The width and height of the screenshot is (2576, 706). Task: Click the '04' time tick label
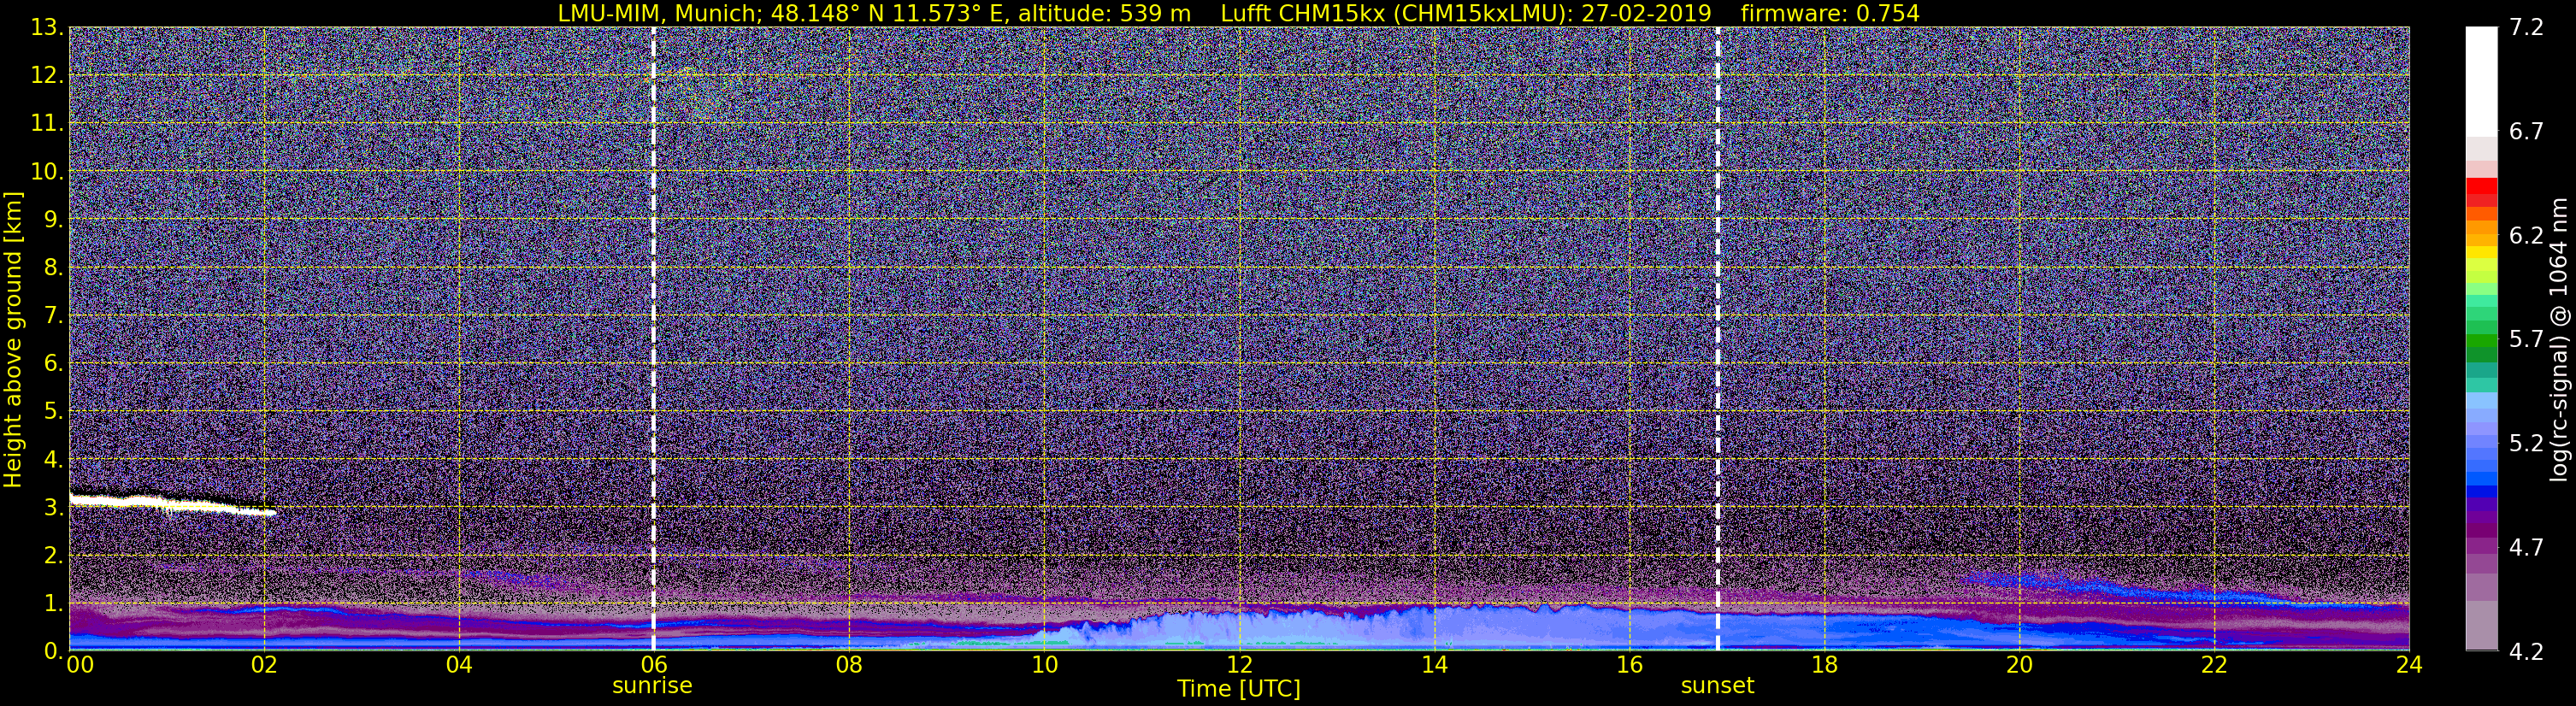pyautogui.click(x=458, y=665)
